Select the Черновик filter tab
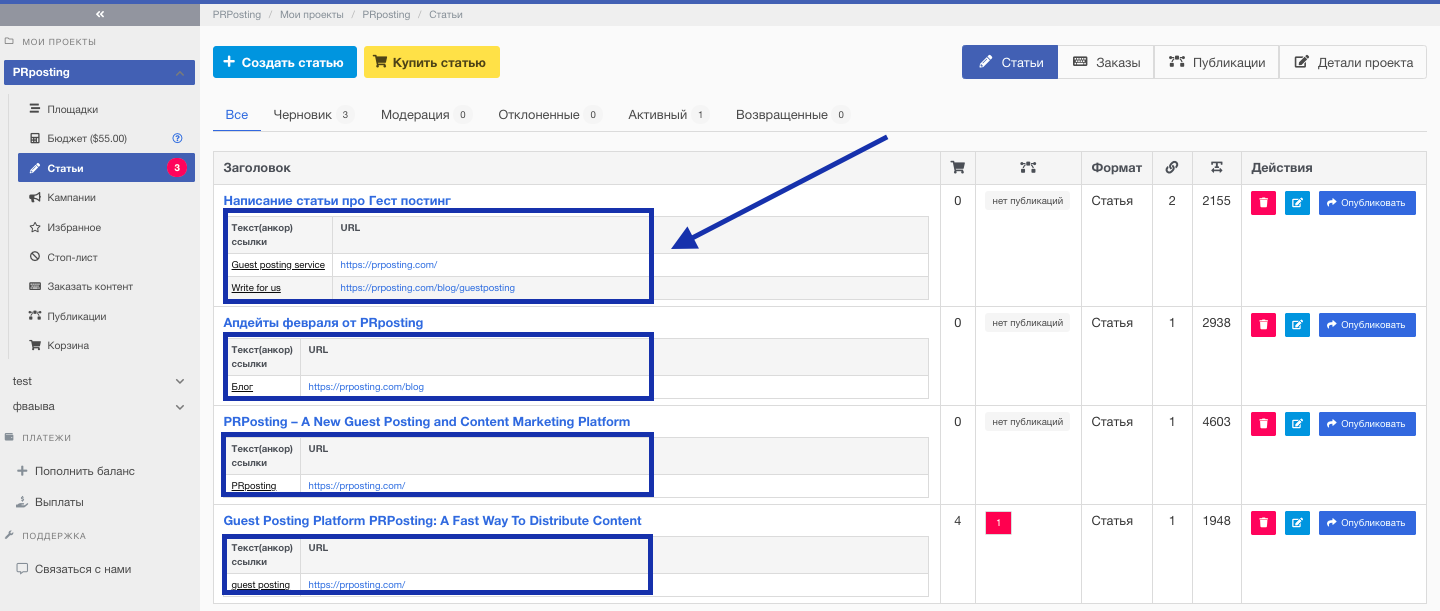This screenshot has width=1440, height=611. pos(313,115)
